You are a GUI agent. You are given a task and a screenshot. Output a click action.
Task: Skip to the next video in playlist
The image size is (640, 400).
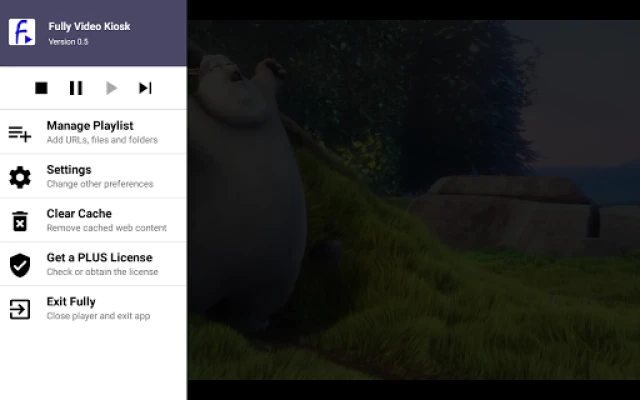145,88
